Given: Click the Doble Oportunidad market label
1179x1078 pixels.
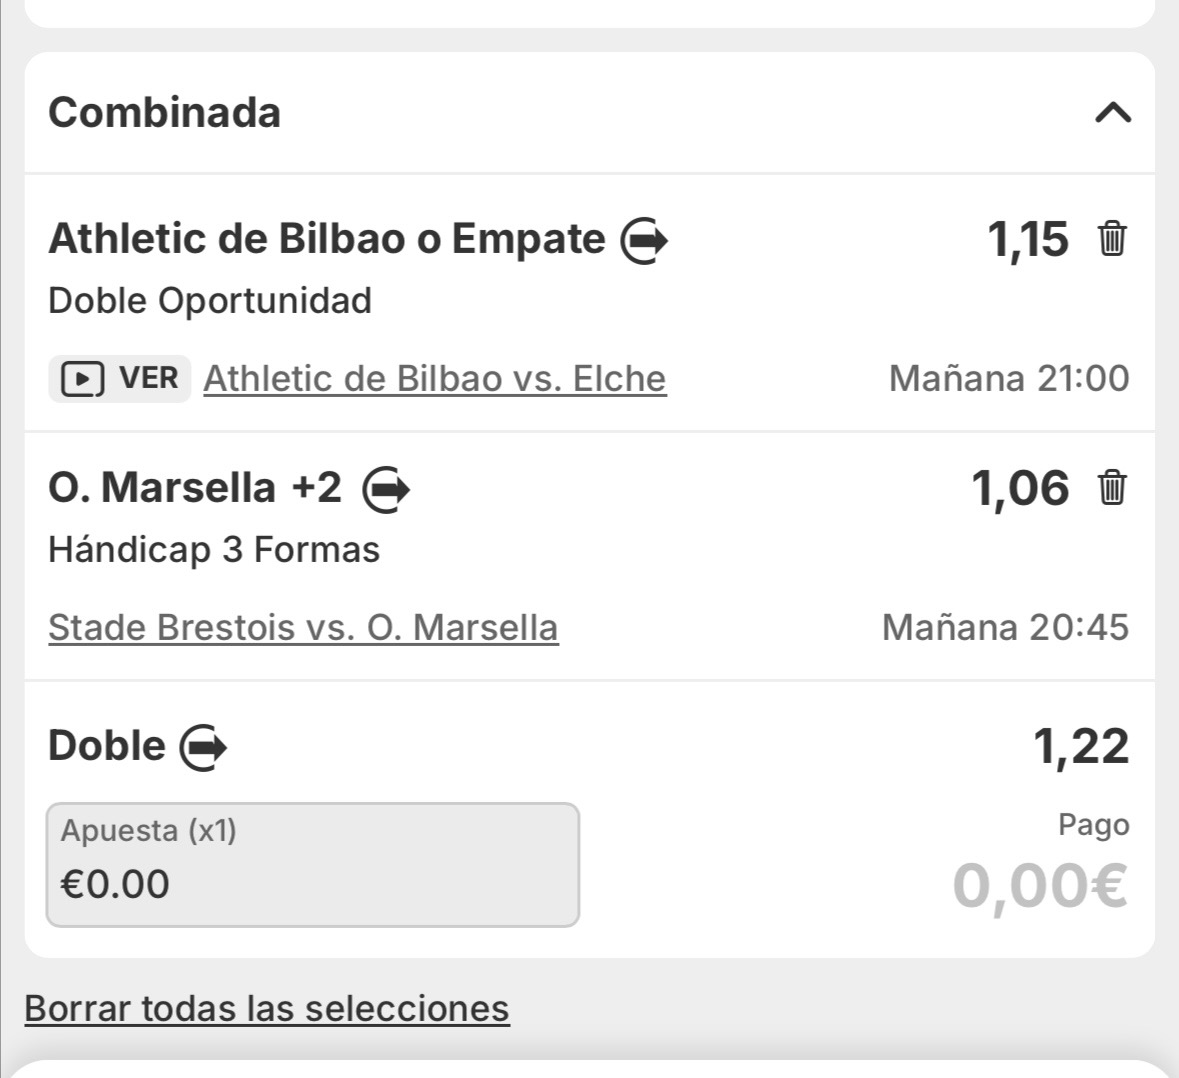Looking at the screenshot, I should tap(210, 301).
